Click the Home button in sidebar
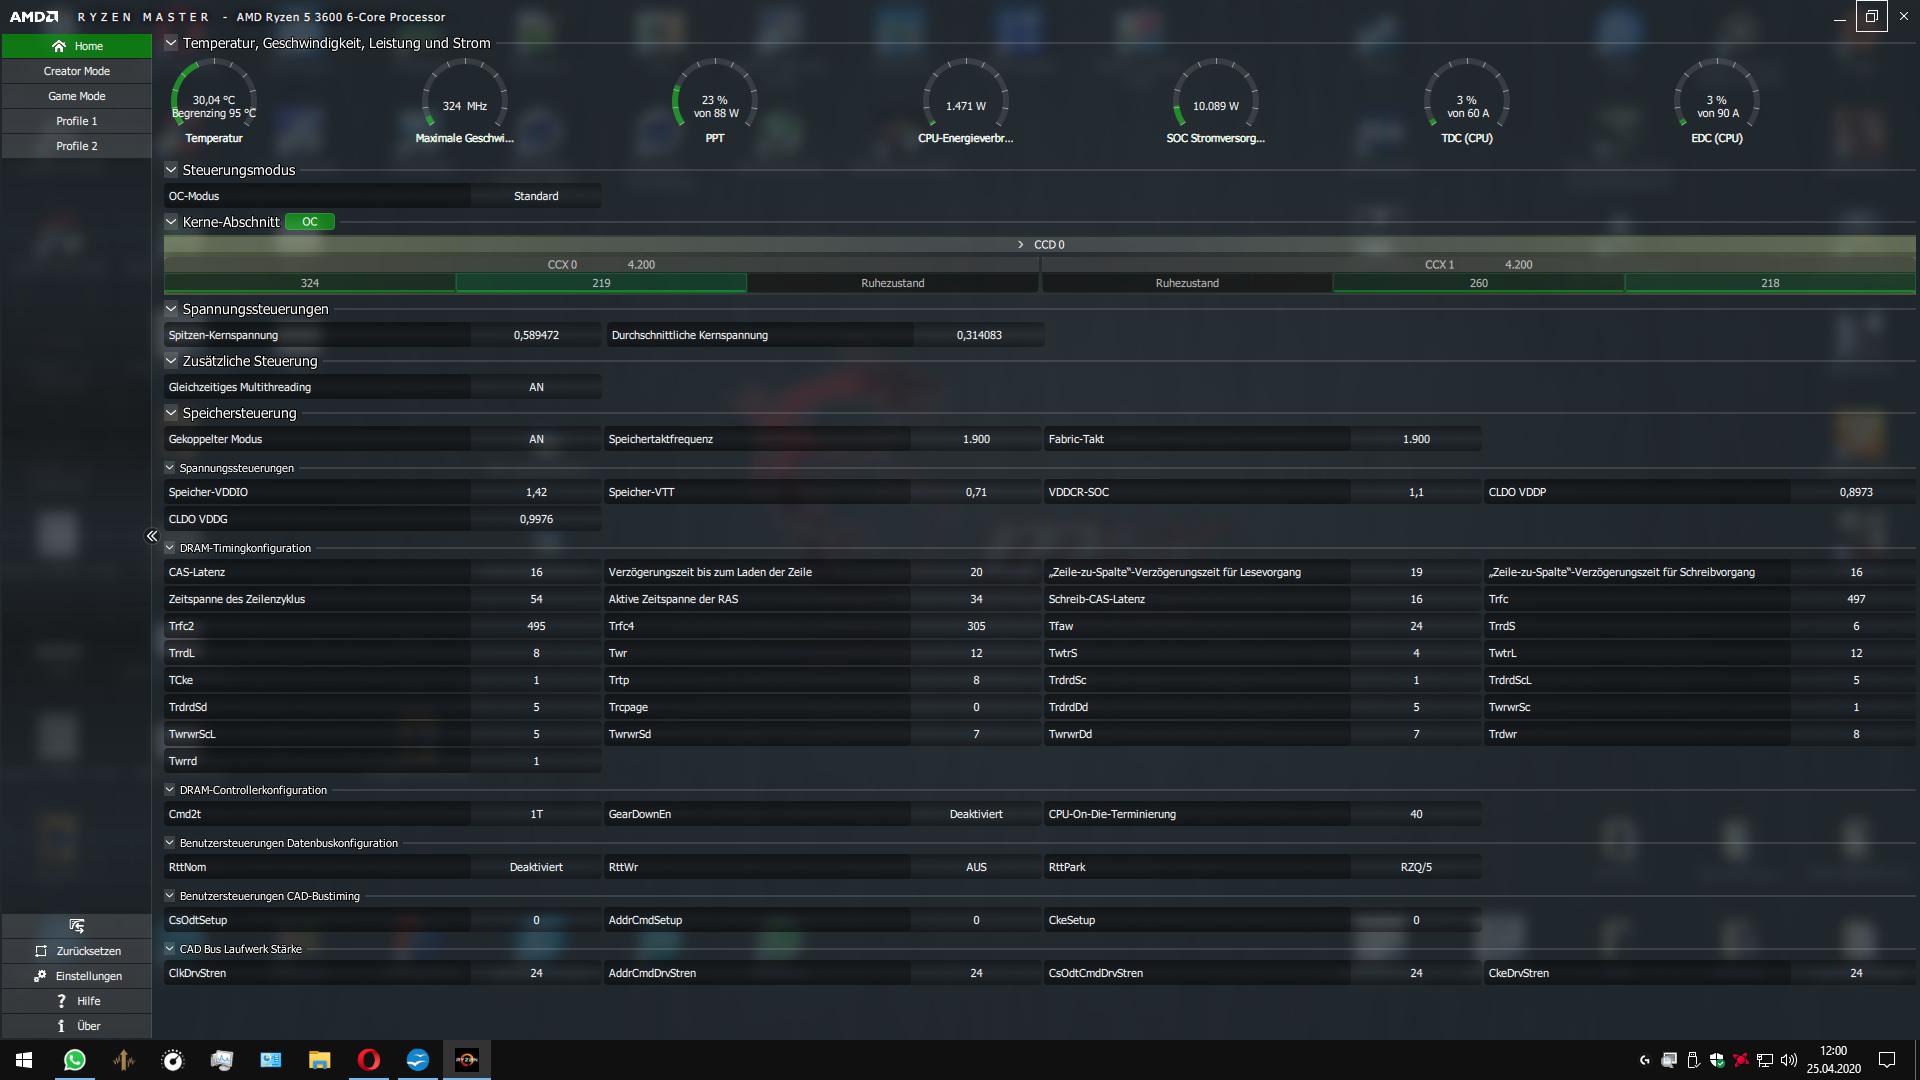The width and height of the screenshot is (1920, 1080). (77, 46)
